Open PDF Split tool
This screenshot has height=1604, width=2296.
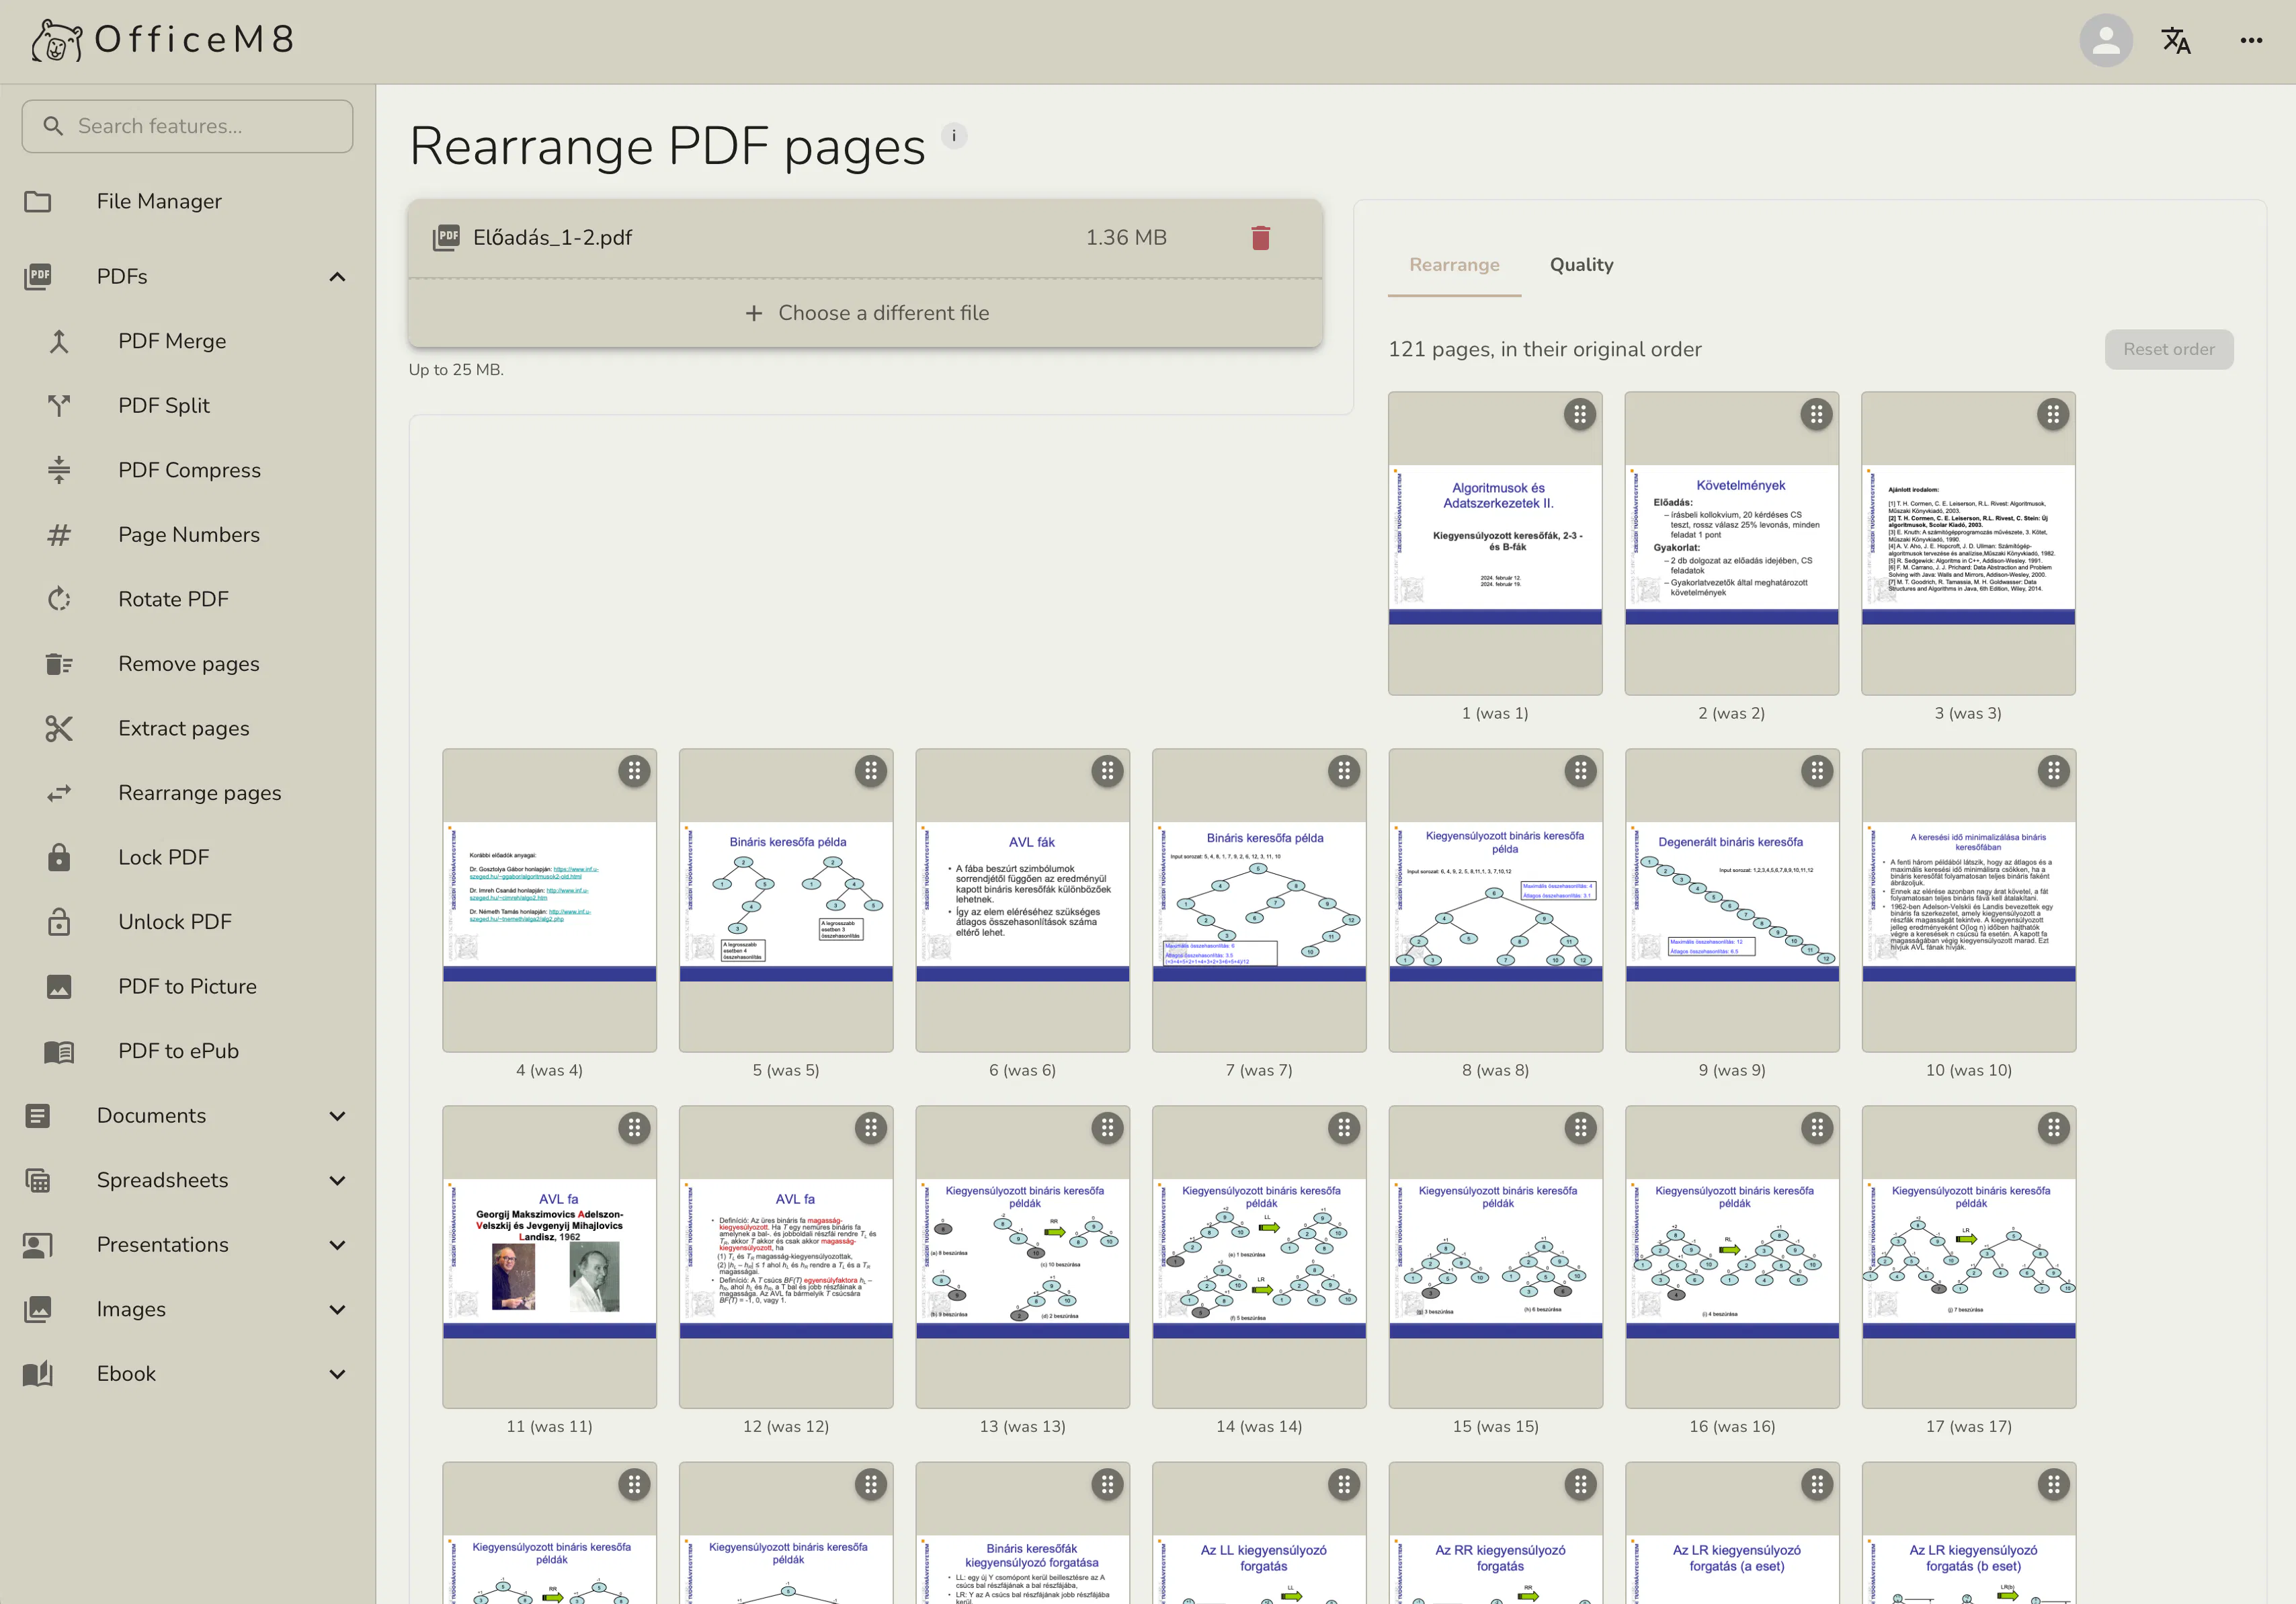tap(164, 405)
